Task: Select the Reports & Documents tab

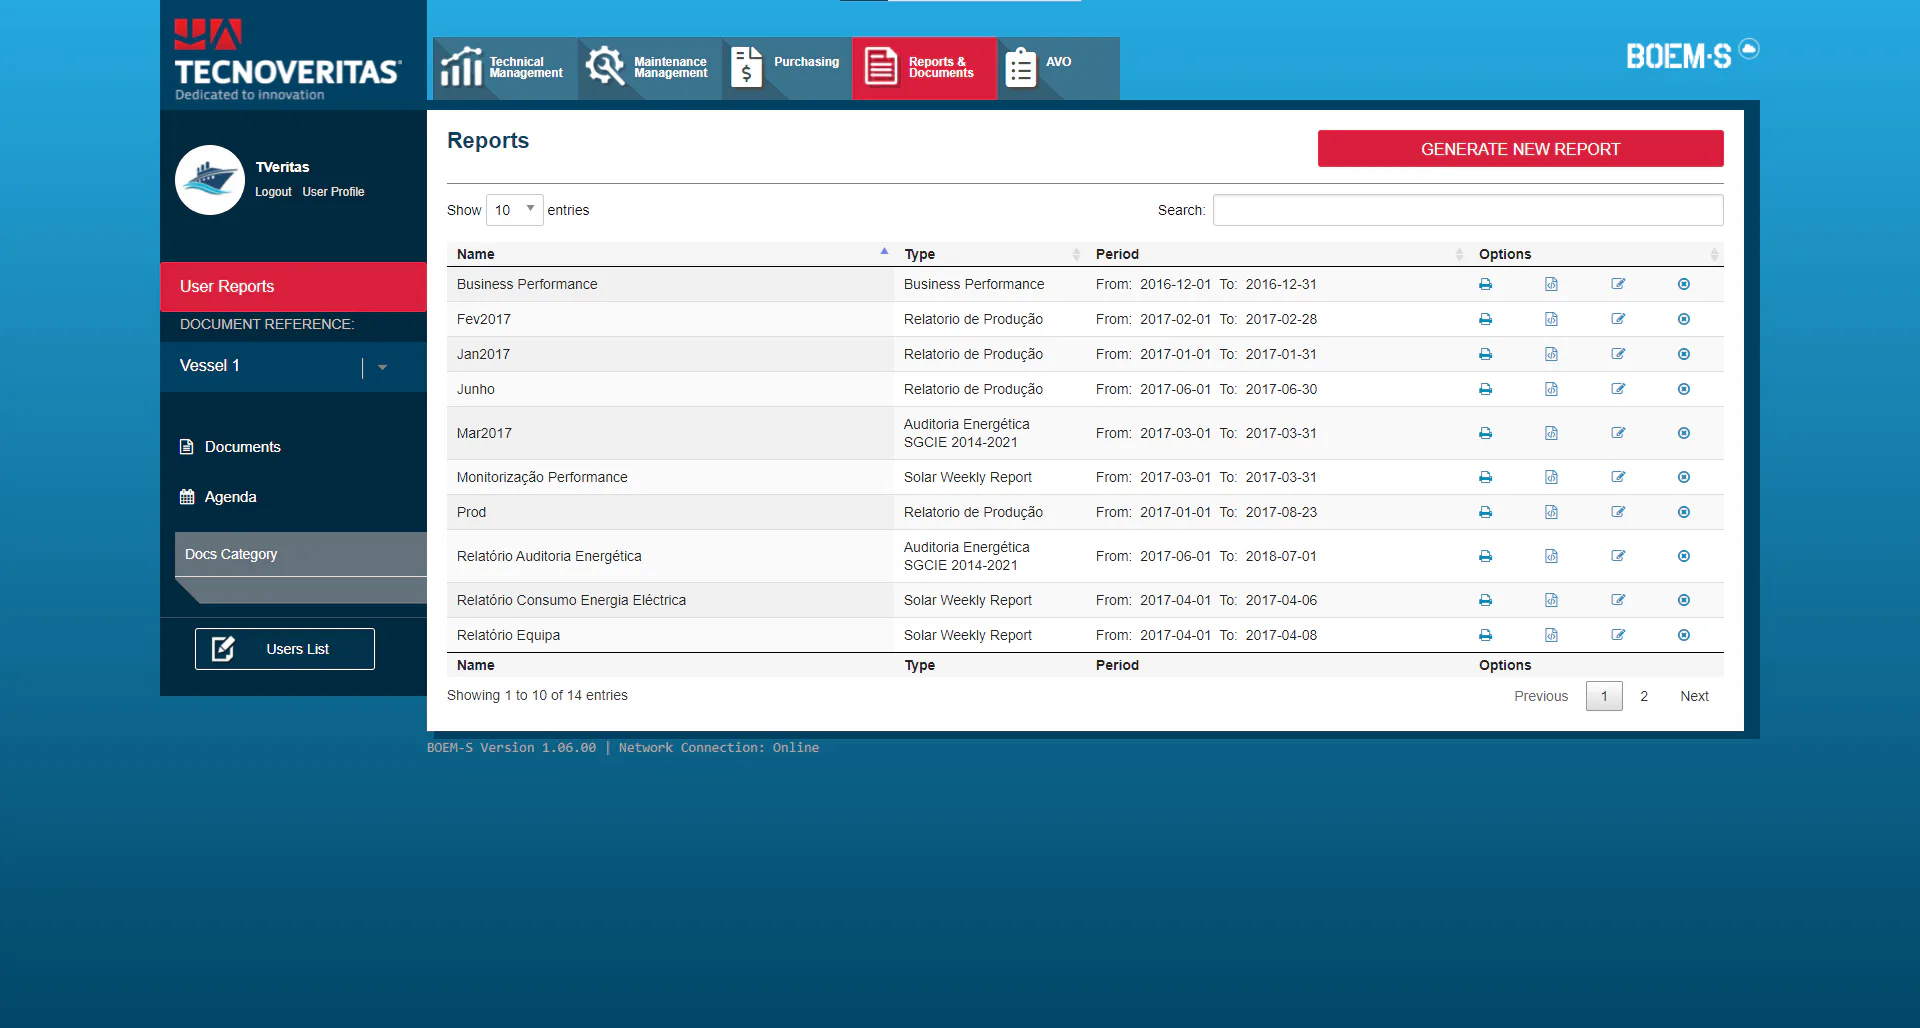Action: (x=924, y=68)
